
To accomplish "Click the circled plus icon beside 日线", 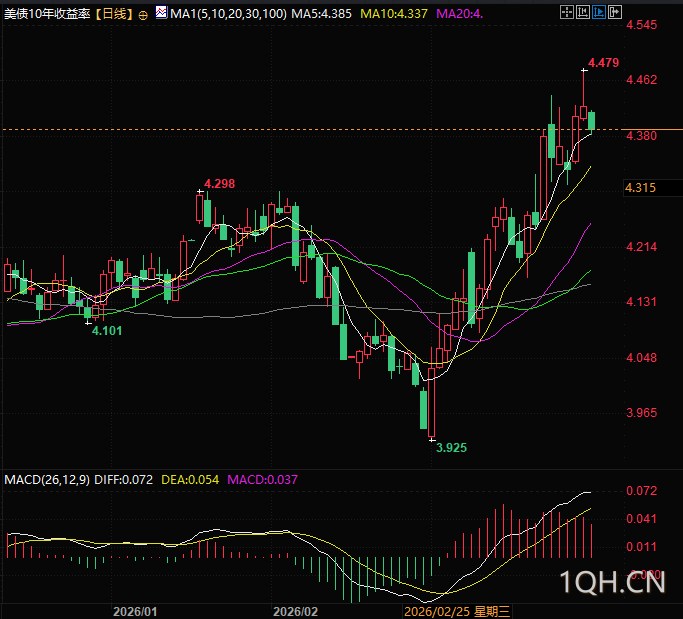I will point(143,16).
